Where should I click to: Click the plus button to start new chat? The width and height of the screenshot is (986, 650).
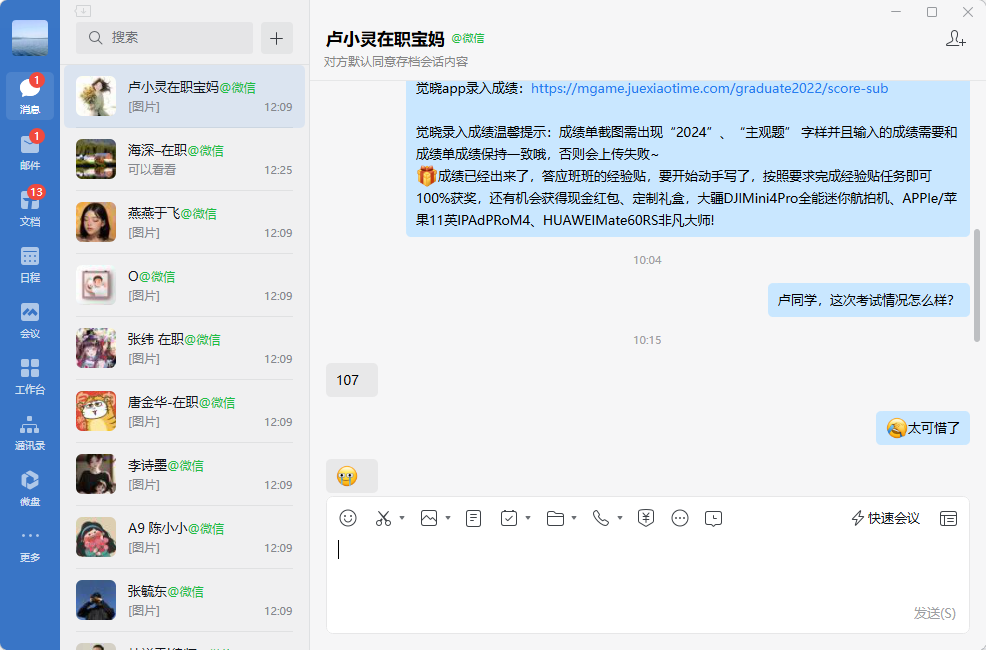pos(277,38)
